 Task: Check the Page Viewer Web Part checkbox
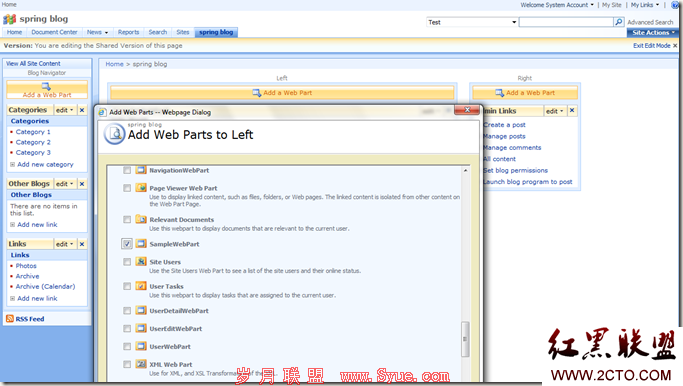tap(127, 188)
